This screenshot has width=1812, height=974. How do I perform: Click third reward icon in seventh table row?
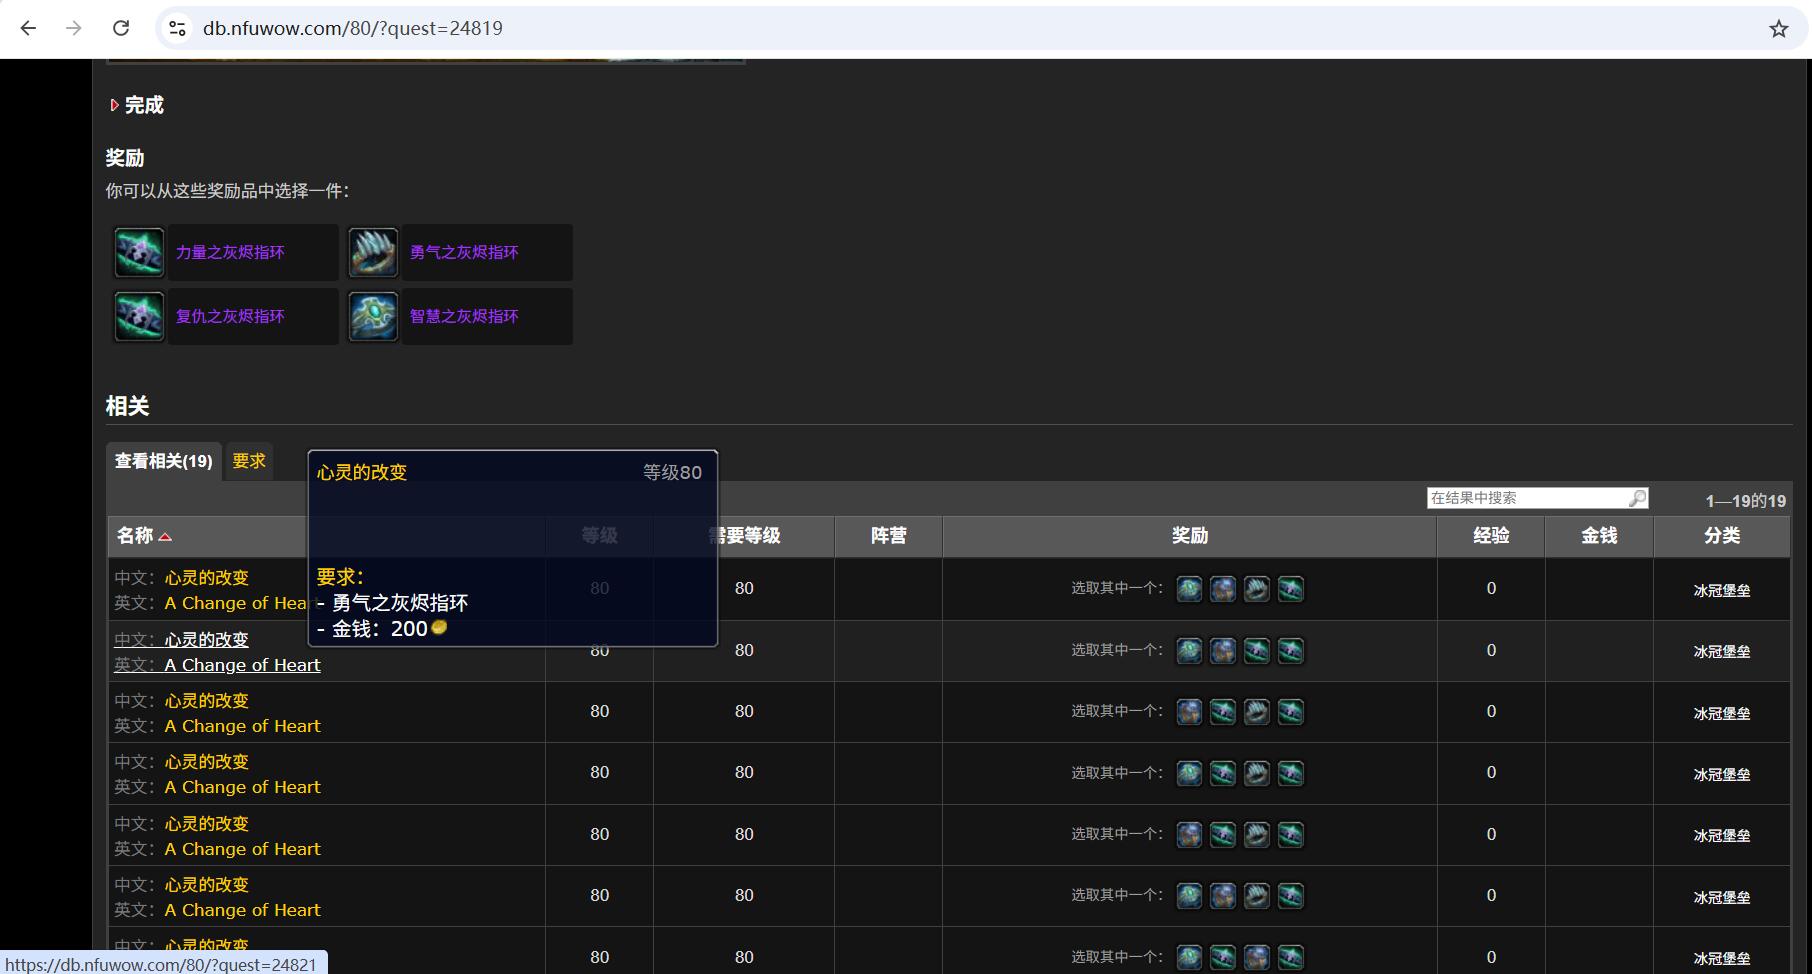click(1257, 957)
